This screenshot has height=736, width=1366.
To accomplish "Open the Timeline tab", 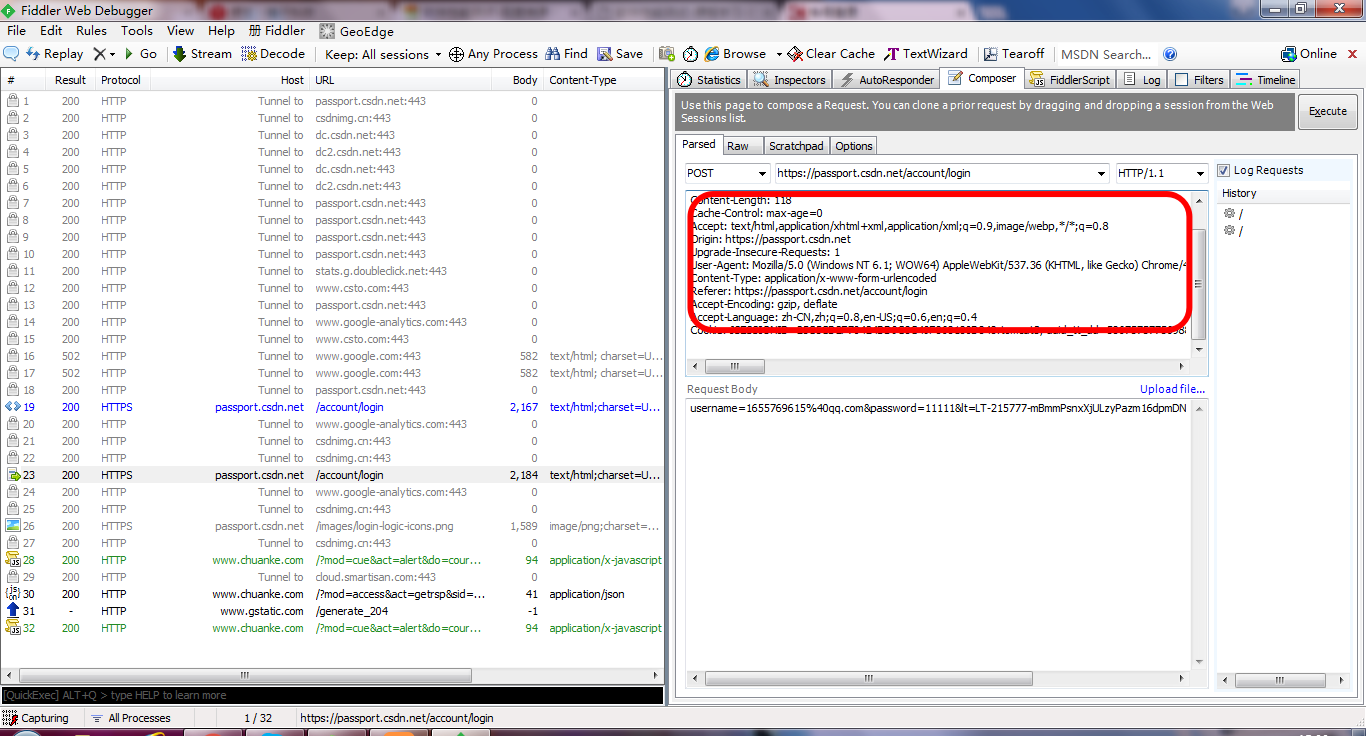I will [1266, 80].
